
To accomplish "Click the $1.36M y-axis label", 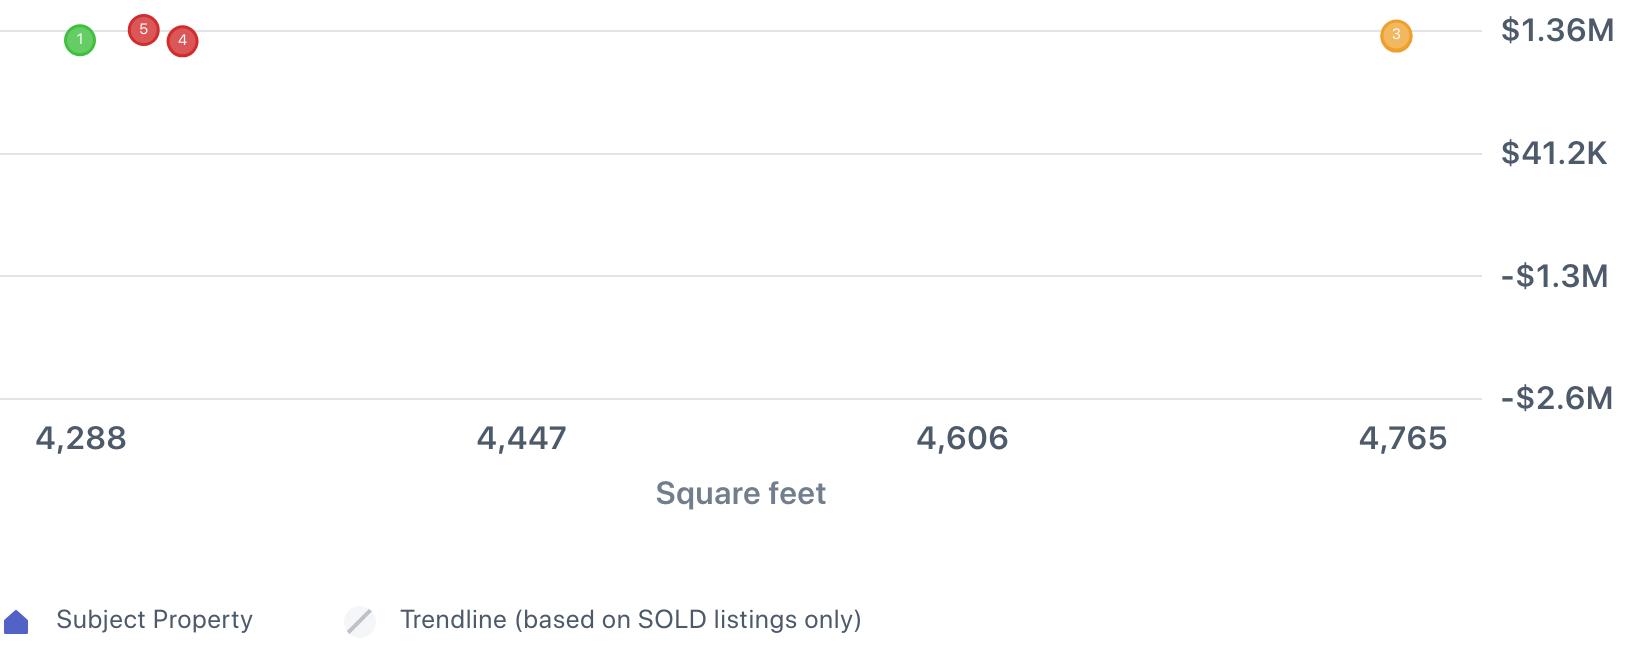I will 1557,30.
